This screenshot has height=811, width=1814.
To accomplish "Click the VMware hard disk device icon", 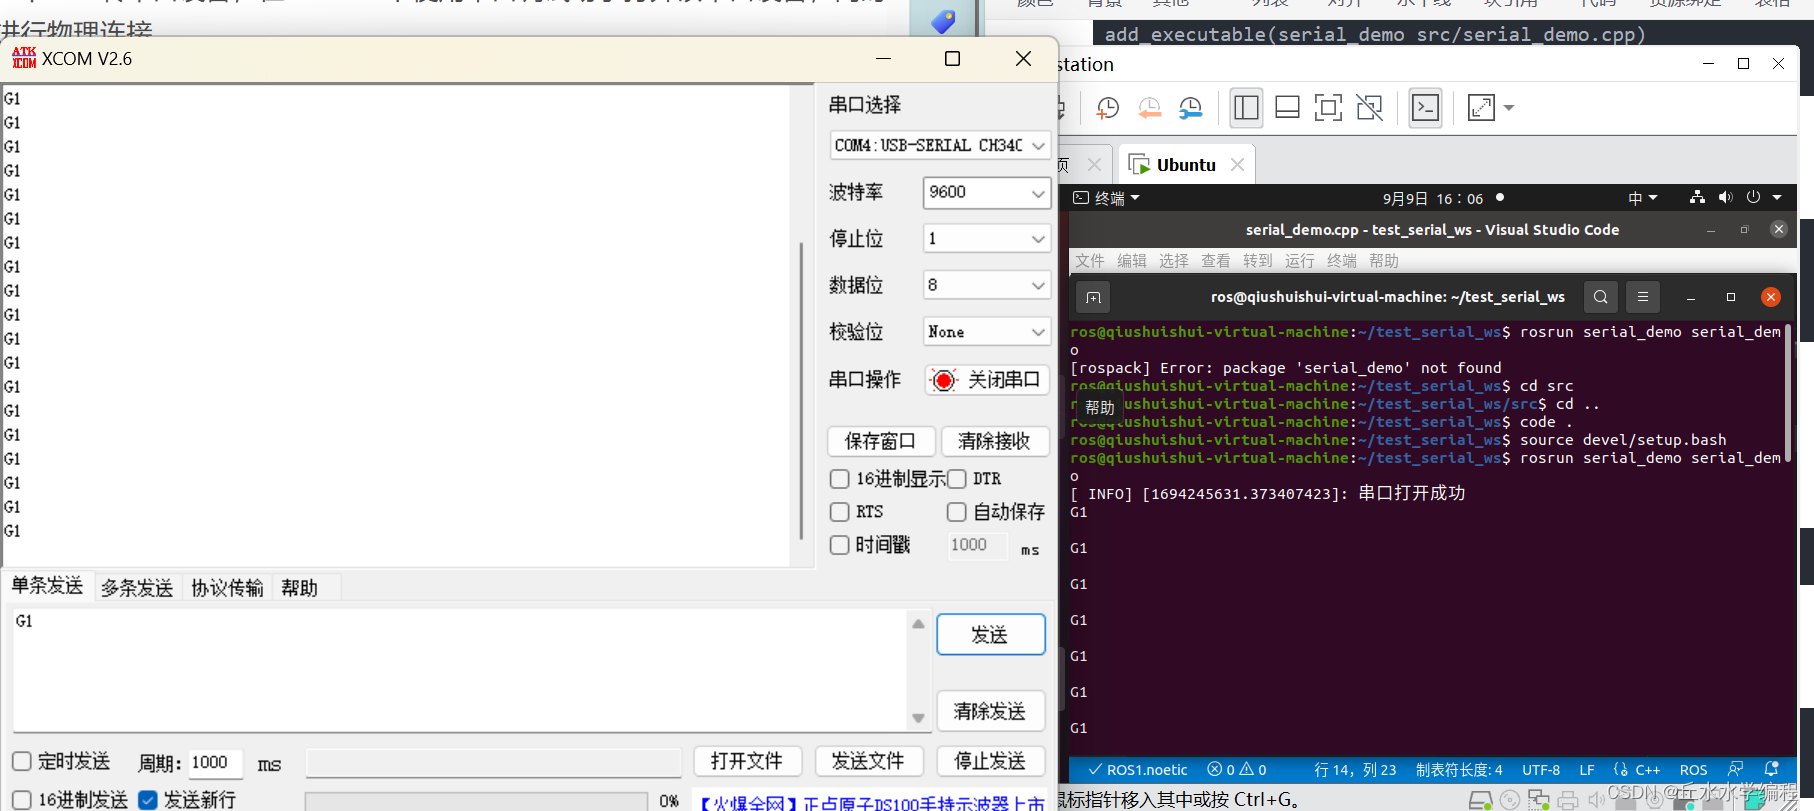I will coord(1480,800).
